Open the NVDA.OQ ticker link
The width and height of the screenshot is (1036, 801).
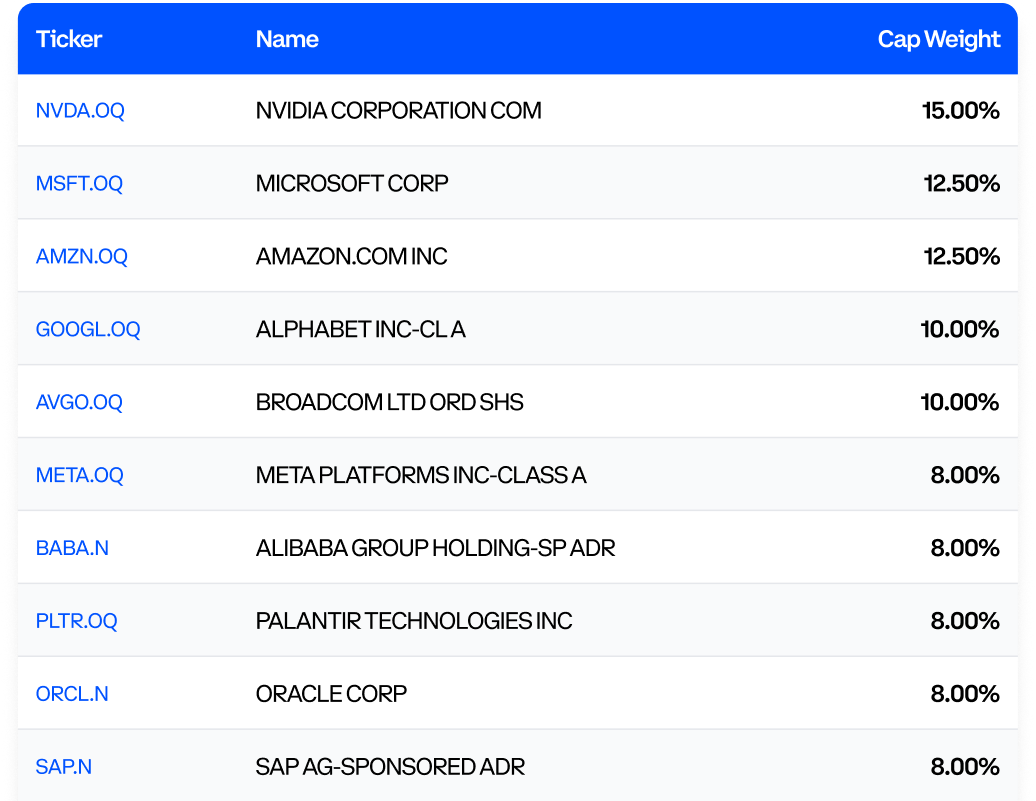tap(80, 110)
